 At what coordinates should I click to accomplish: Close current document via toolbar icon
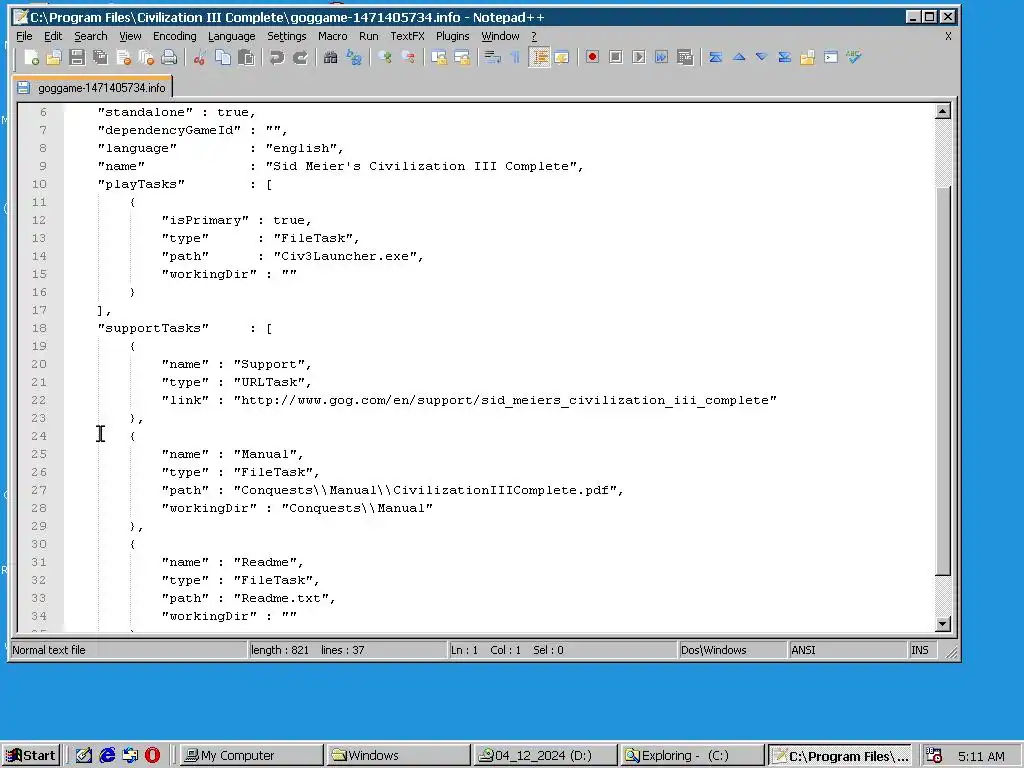tap(123, 57)
